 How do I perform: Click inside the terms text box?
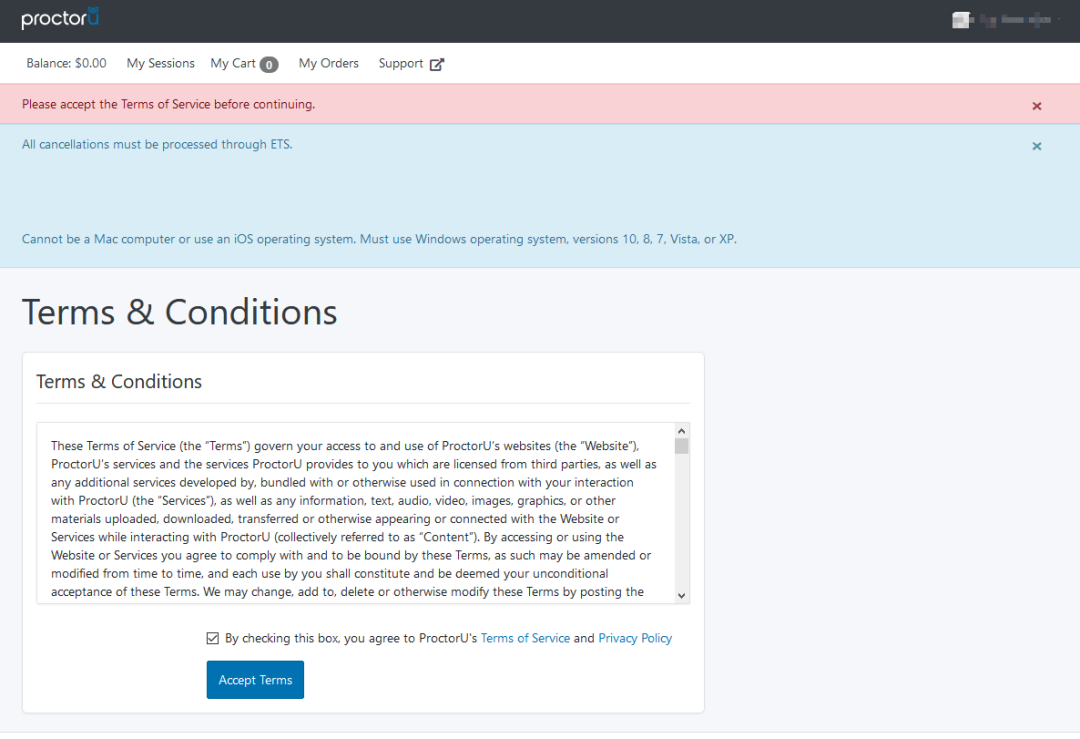coord(355,513)
